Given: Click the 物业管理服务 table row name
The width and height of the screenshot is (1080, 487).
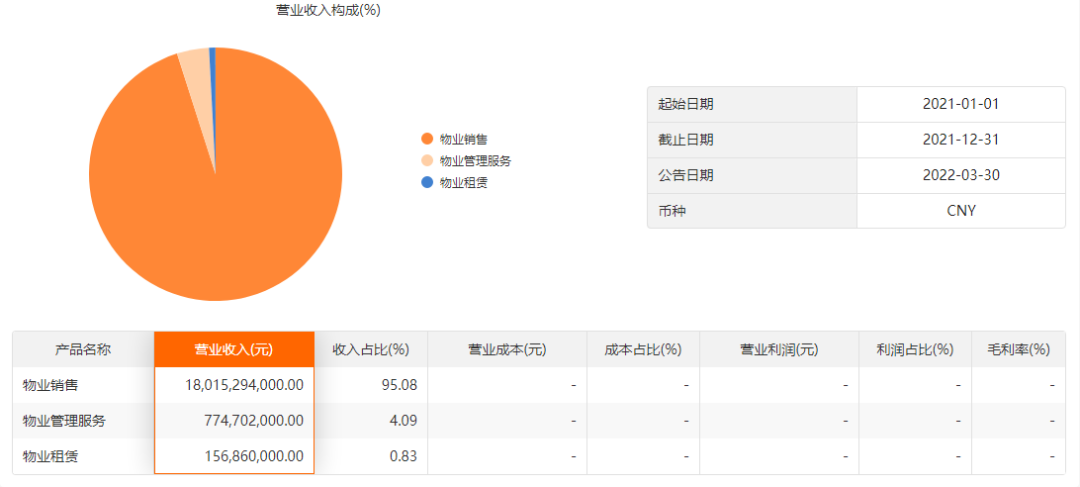Looking at the screenshot, I should [x=64, y=421].
